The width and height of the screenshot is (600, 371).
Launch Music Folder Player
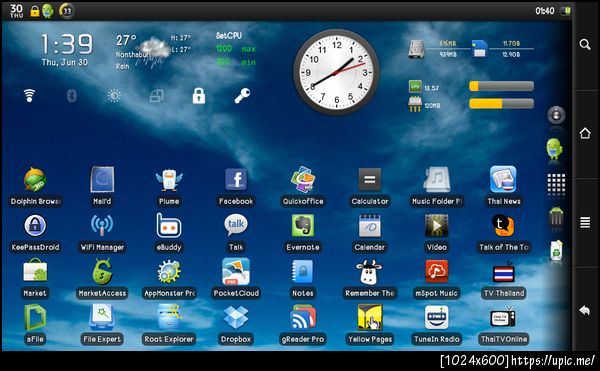[437, 180]
